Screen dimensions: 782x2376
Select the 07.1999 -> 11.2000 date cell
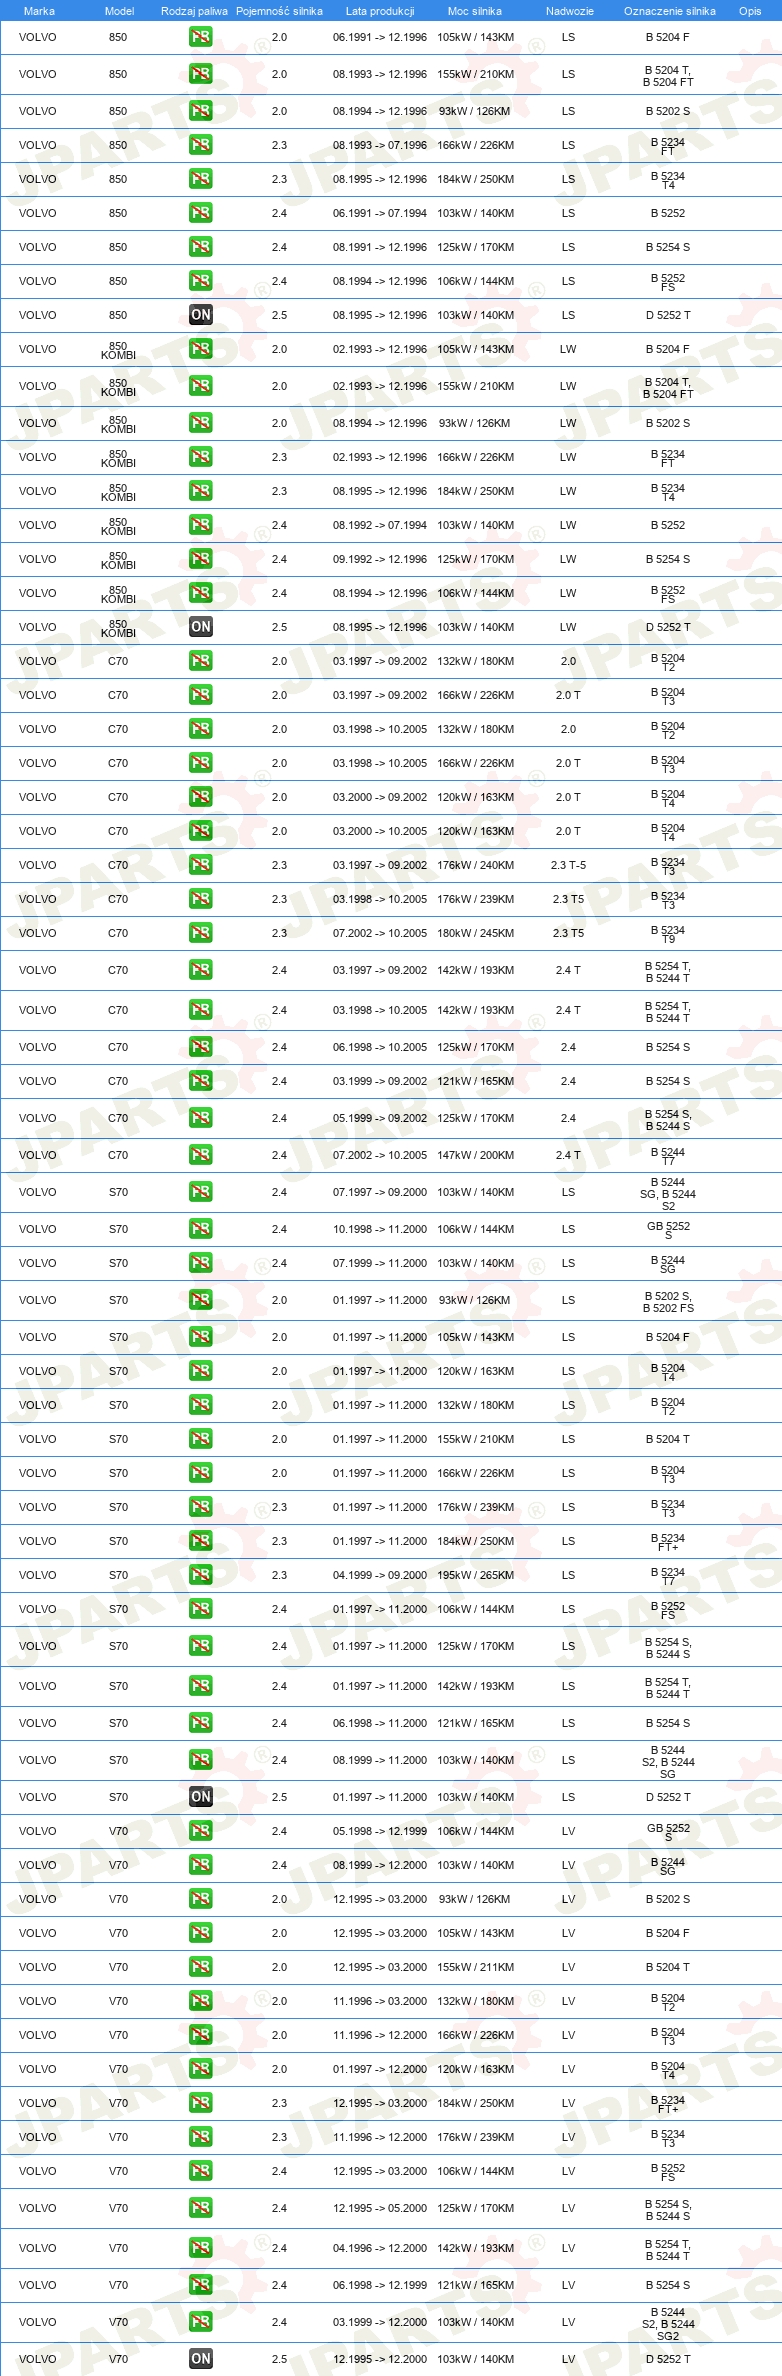point(380,1263)
